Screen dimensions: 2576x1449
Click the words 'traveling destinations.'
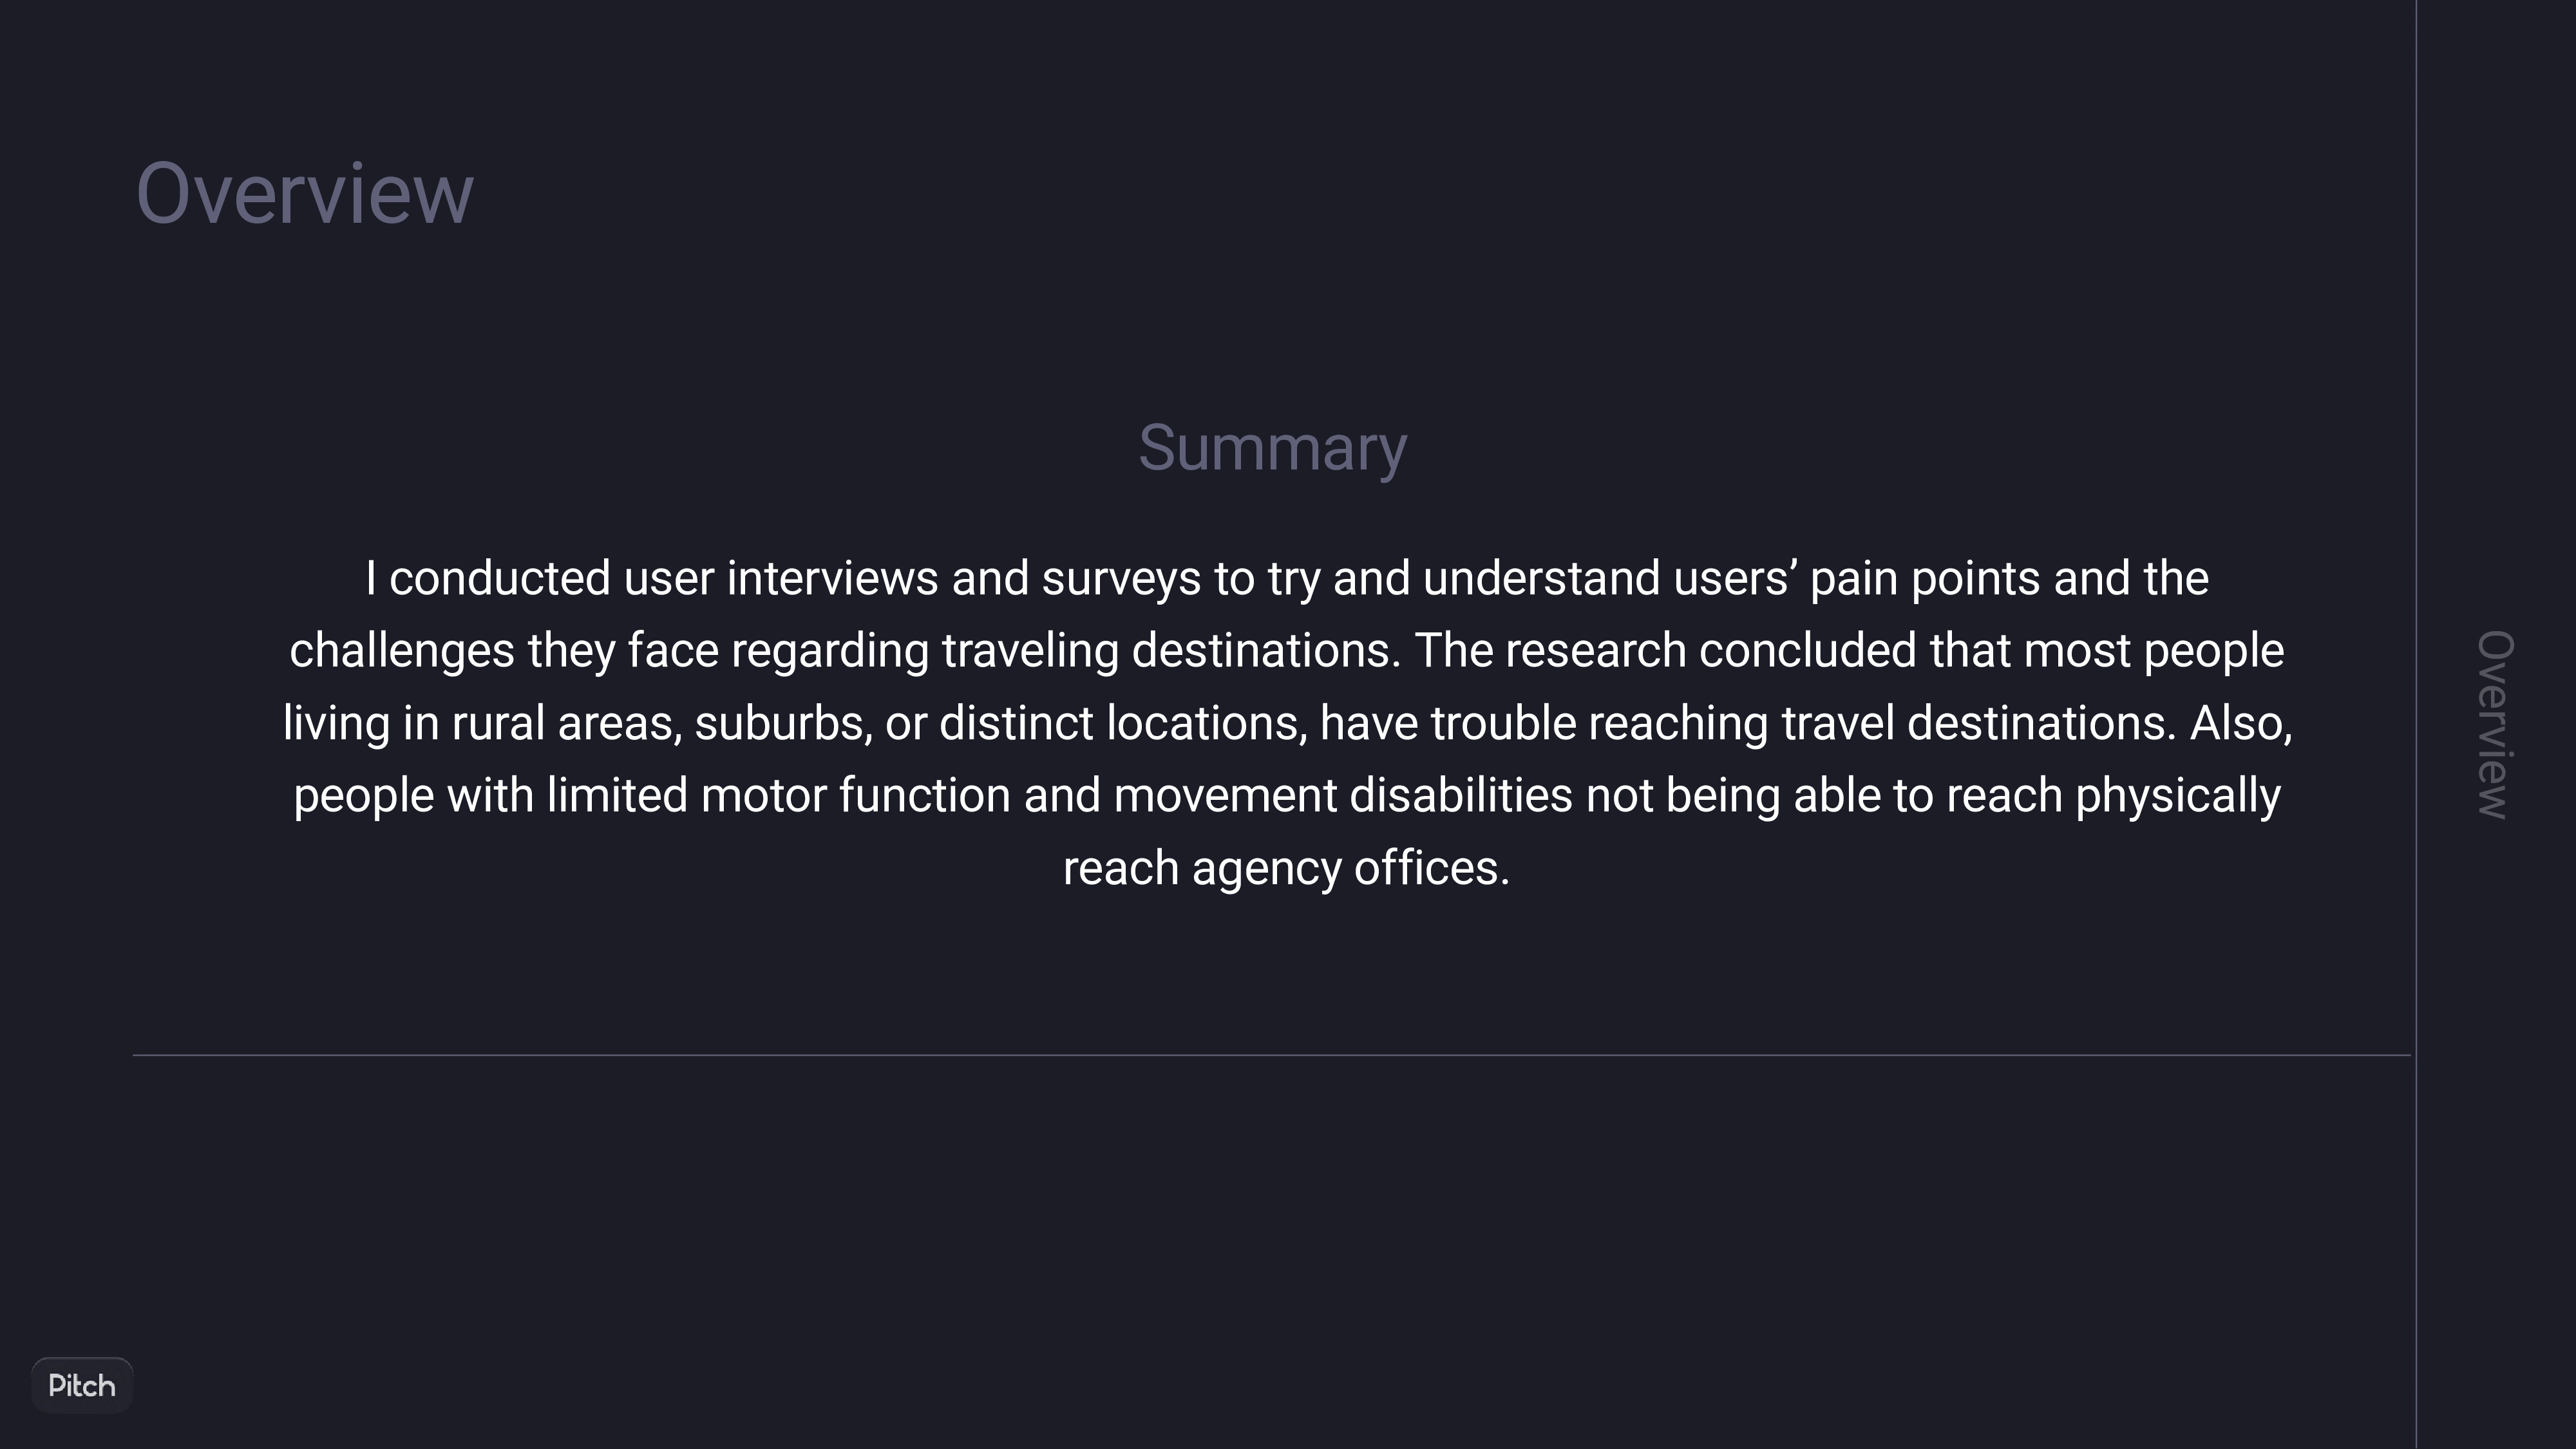tap(1171, 651)
